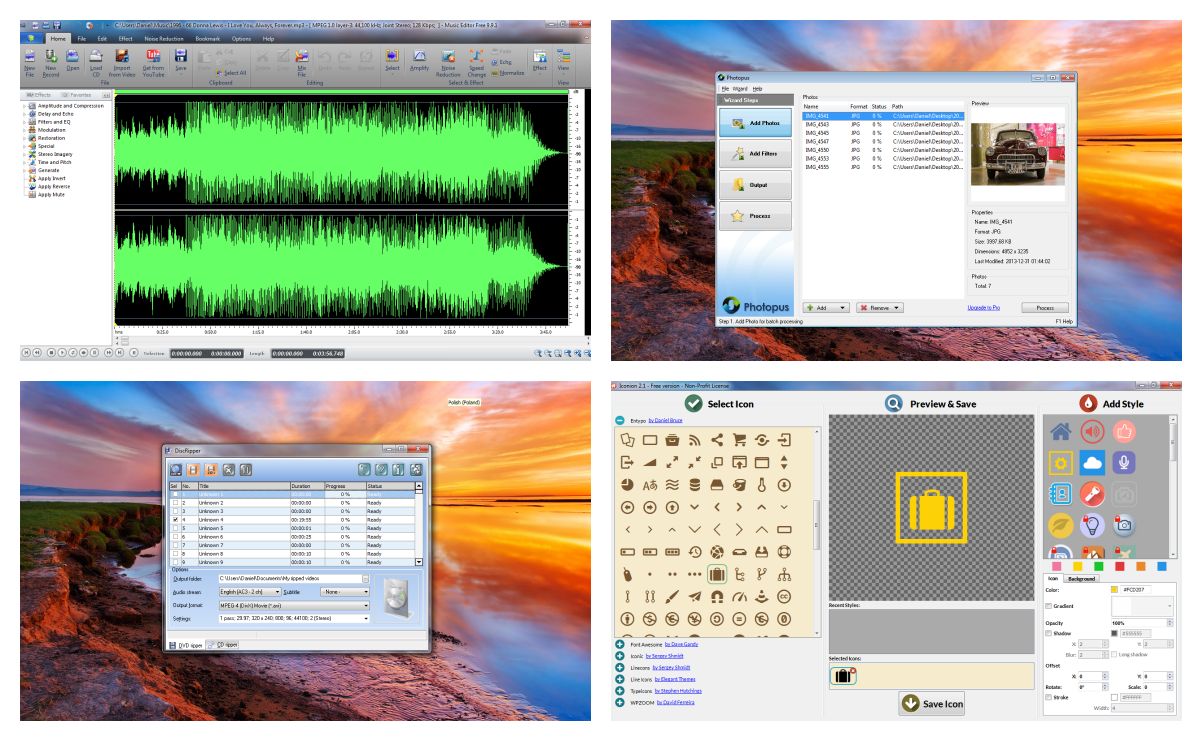This screenshot has width=1202, height=741.
Task: Open the Noise Reduction ribbon tab
Action: (164, 38)
